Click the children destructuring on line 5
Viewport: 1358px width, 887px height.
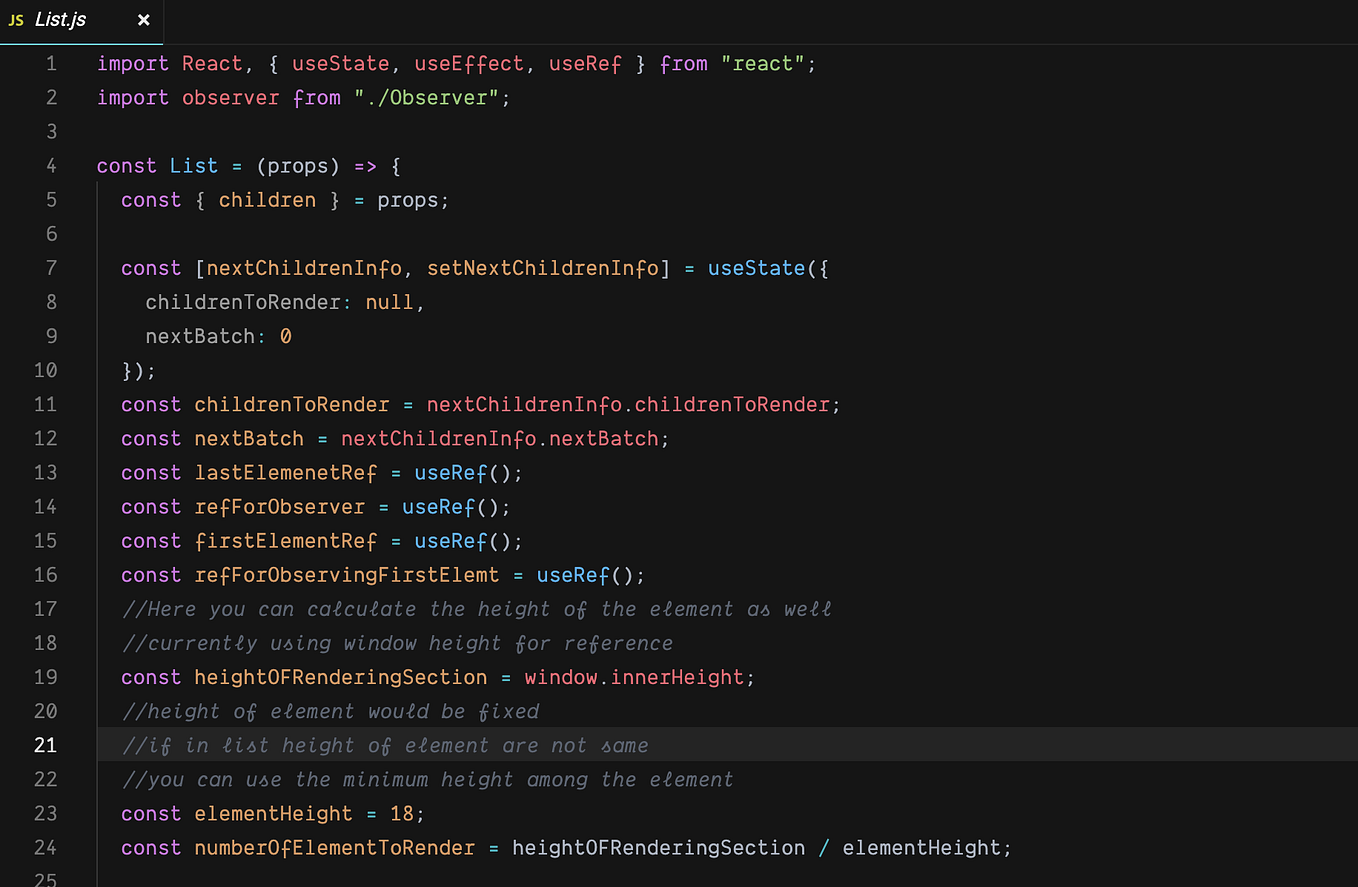267,199
